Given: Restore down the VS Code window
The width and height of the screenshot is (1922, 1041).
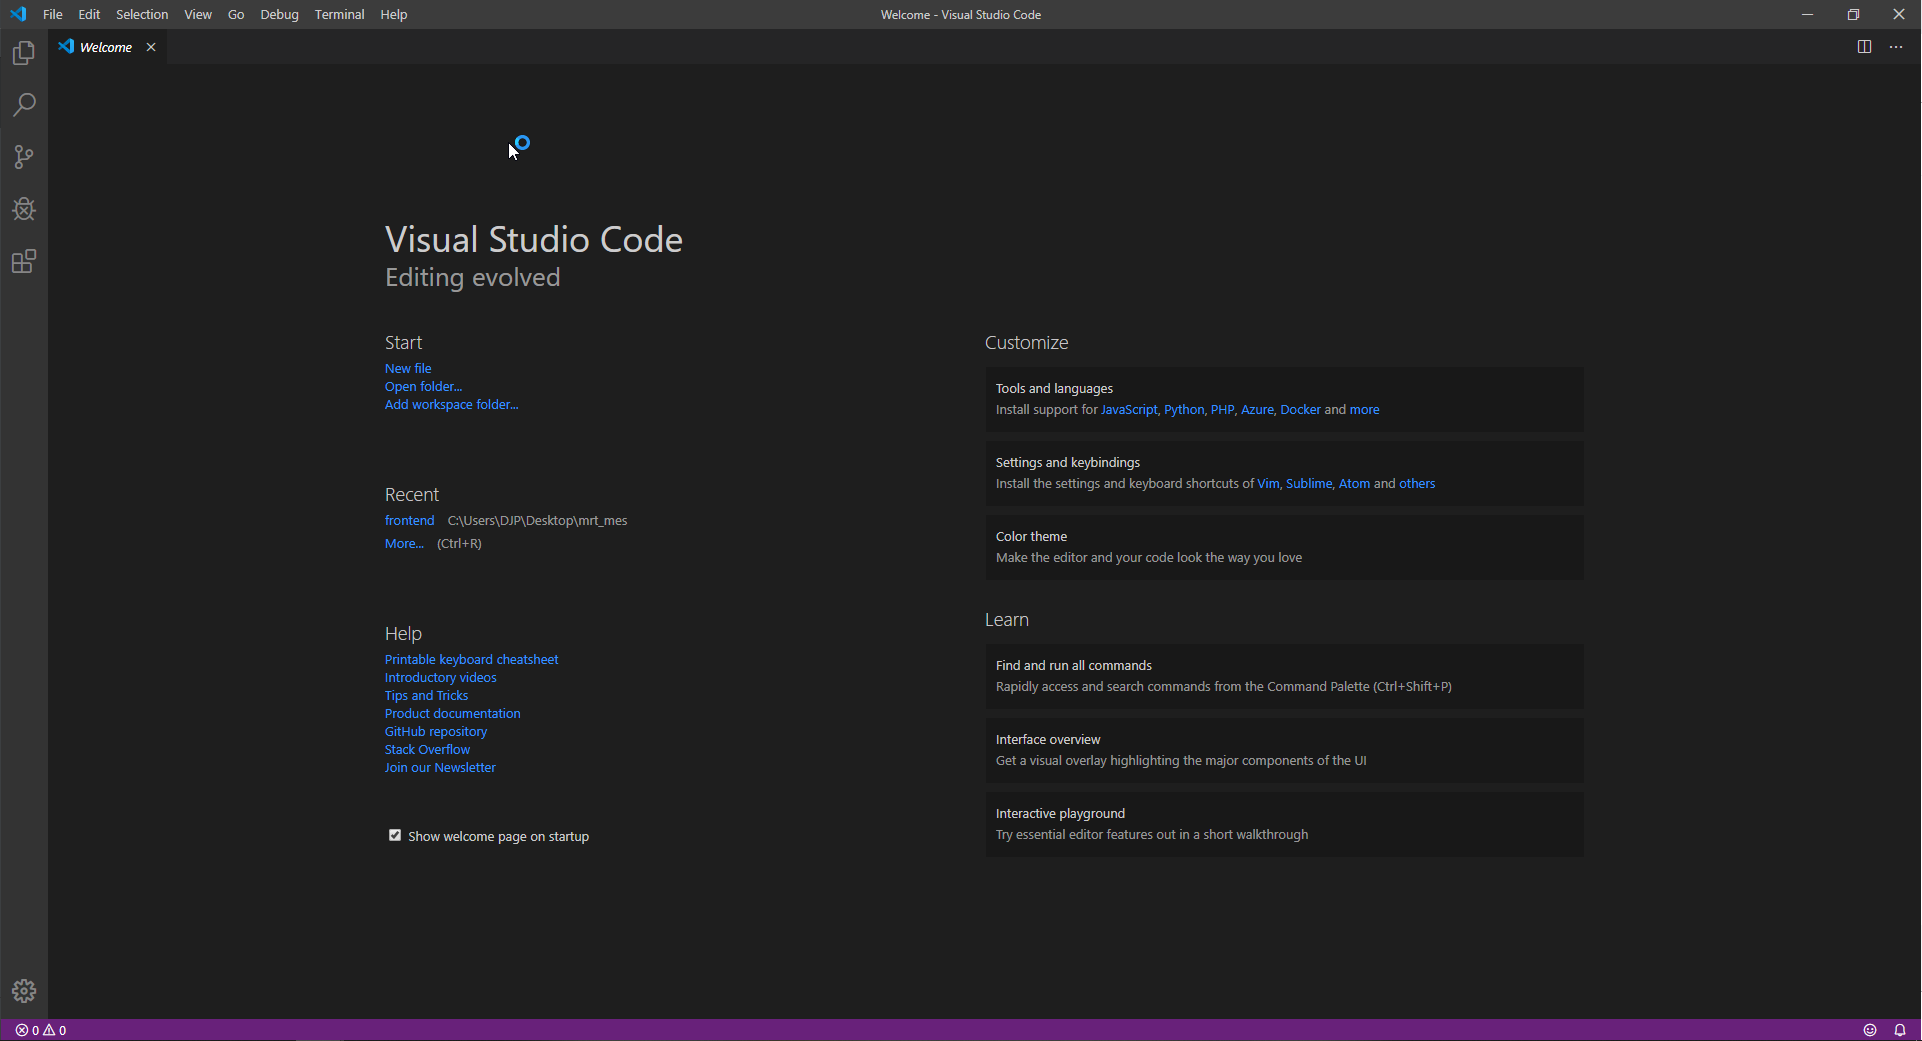Looking at the screenshot, I should 1853,14.
